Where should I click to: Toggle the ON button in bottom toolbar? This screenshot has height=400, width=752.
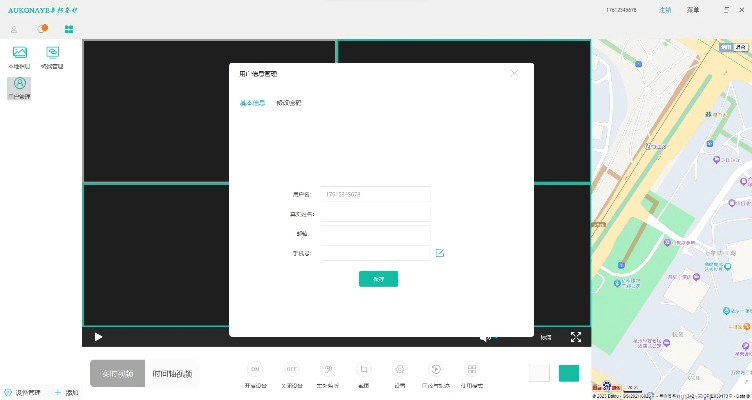pyautogui.click(x=254, y=368)
